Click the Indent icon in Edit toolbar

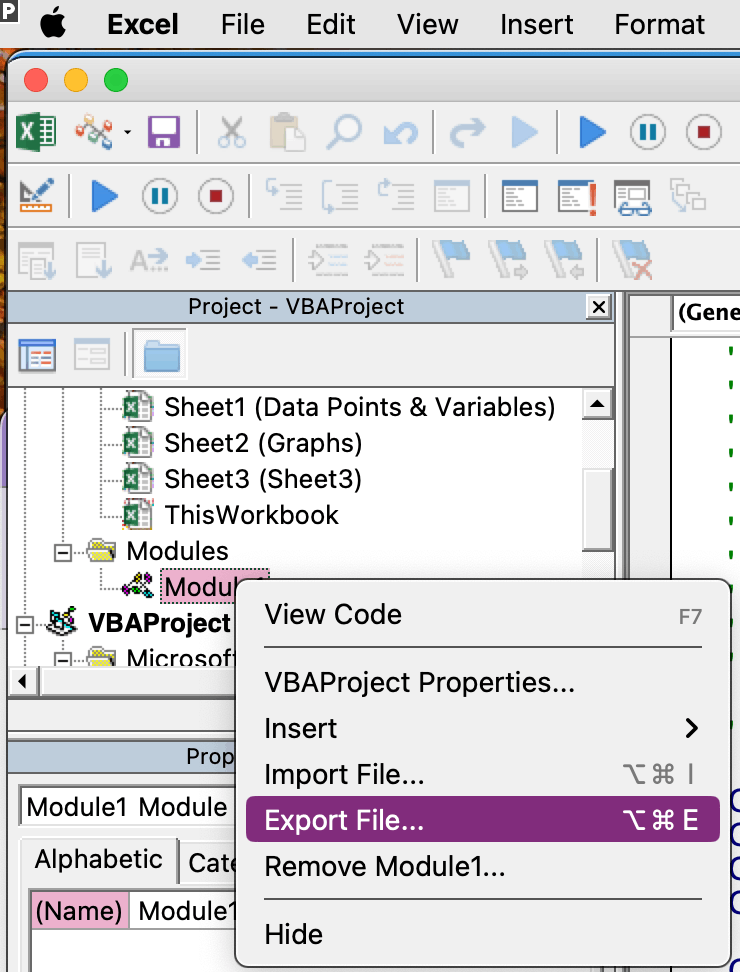coord(203,260)
